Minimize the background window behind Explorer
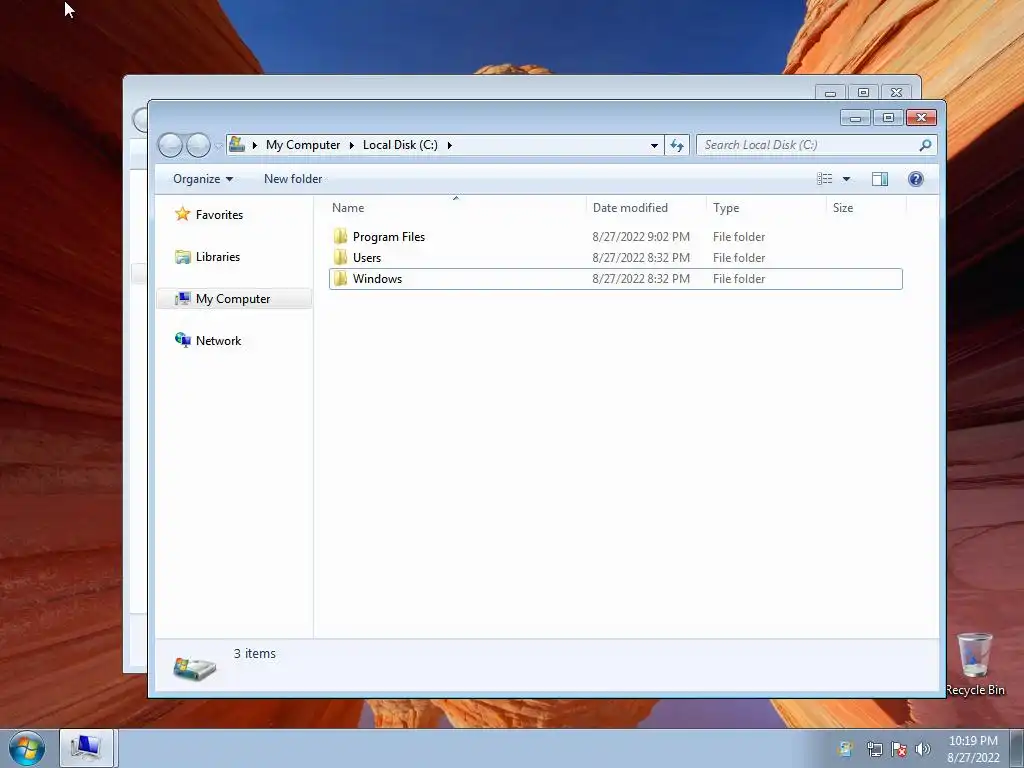 pyautogui.click(x=830, y=93)
